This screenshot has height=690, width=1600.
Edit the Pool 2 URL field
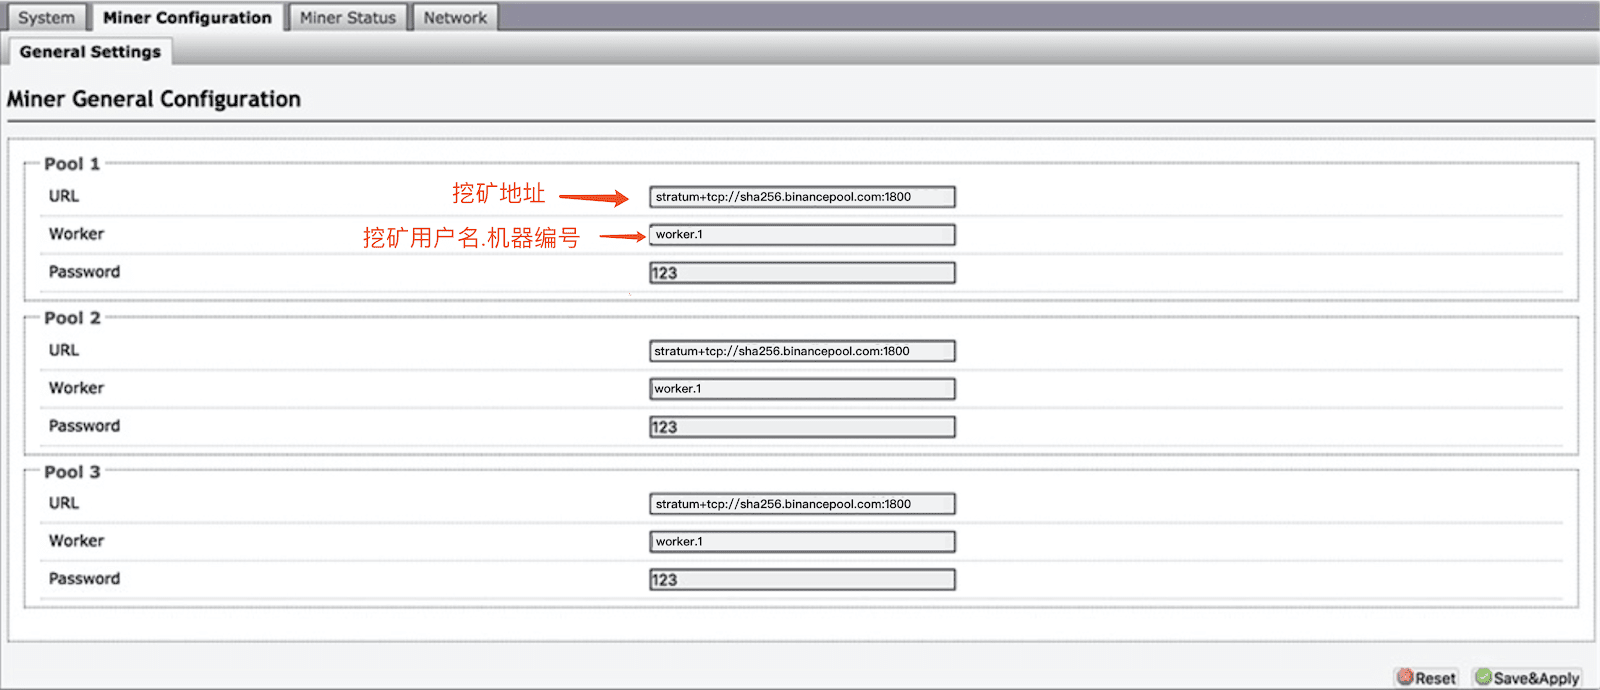pos(802,351)
